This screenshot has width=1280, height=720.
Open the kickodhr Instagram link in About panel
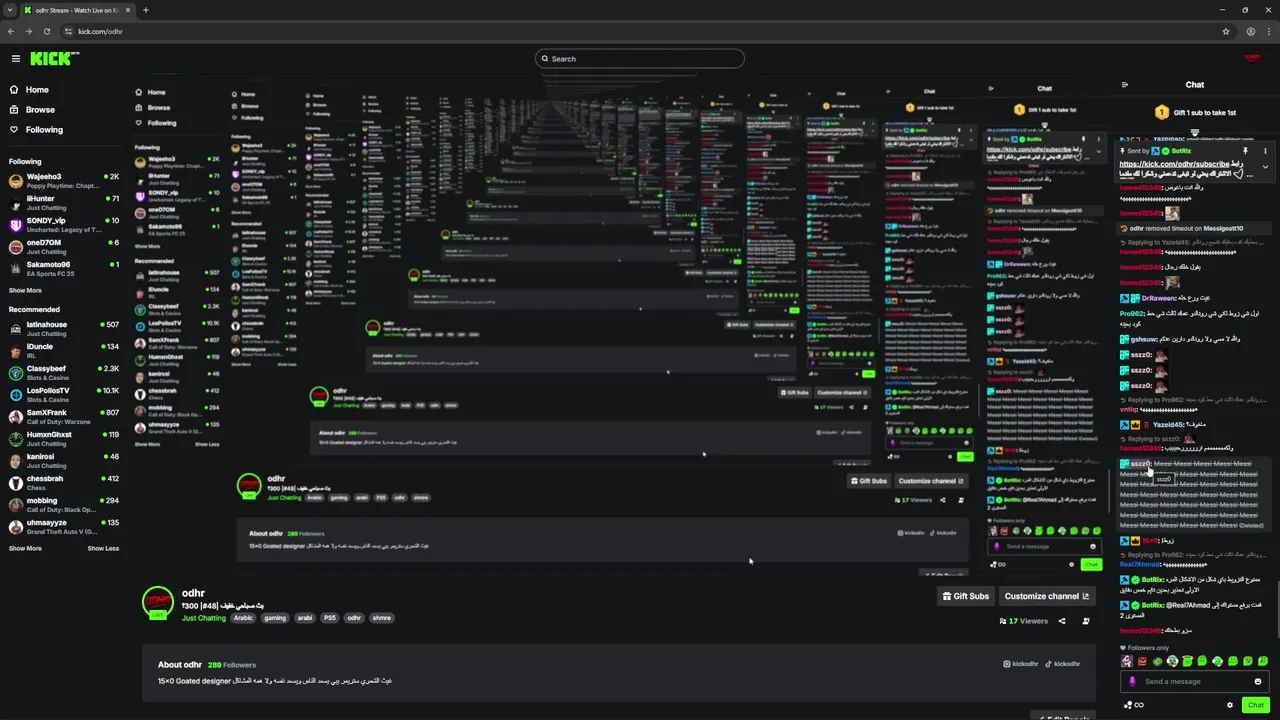(1020, 664)
